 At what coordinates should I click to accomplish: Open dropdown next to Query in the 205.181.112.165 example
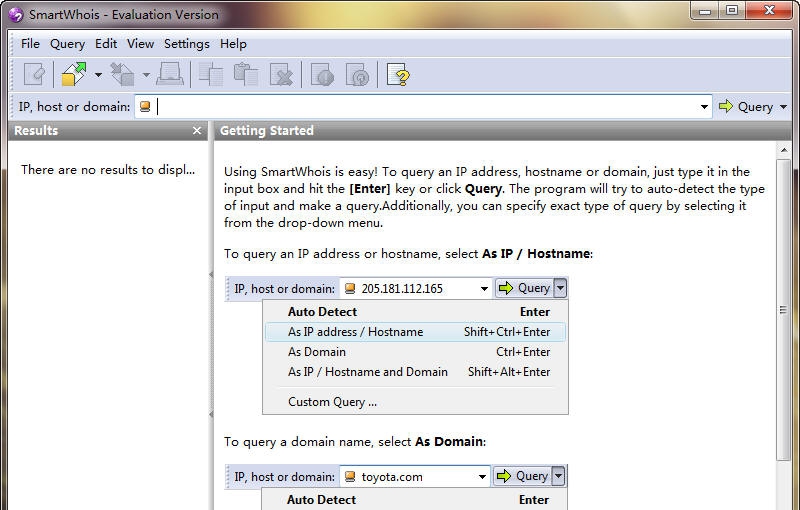coord(560,288)
